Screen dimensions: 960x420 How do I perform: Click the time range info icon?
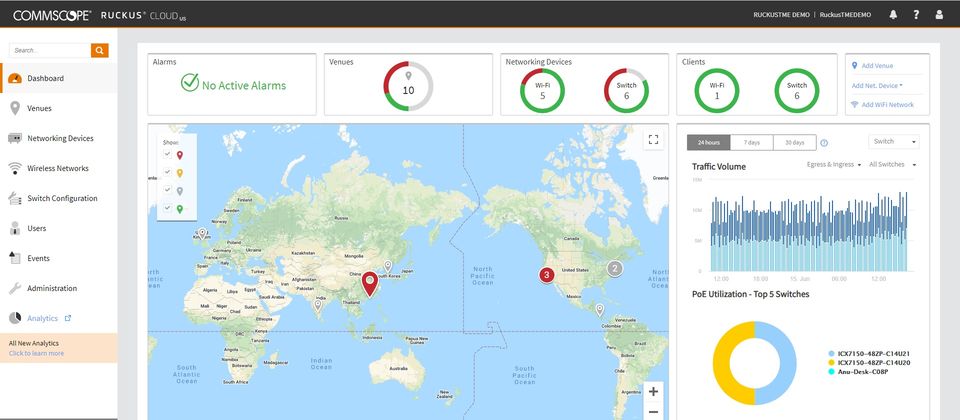point(824,143)
